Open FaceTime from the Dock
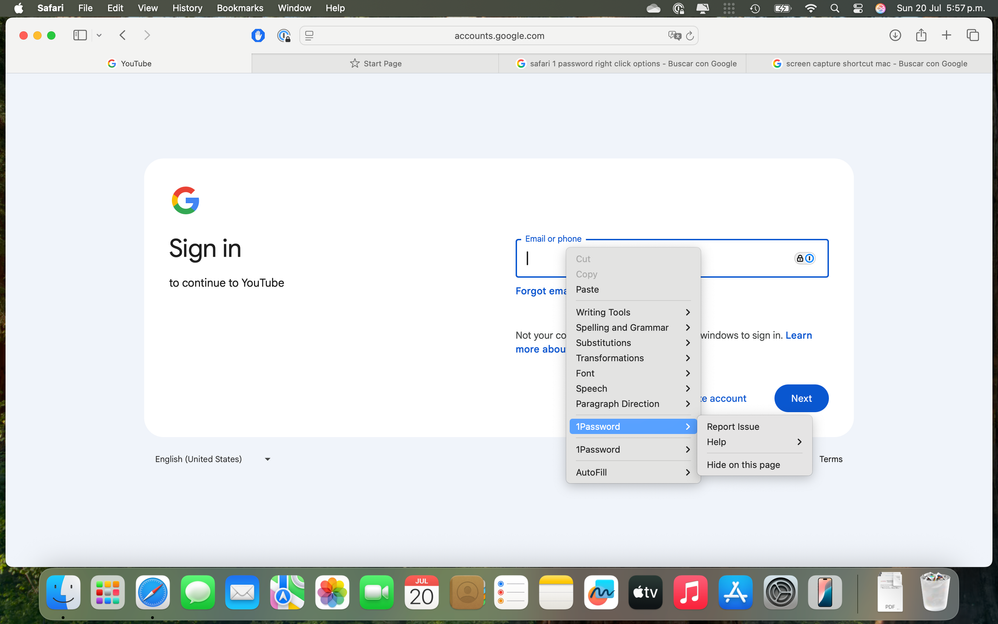998x624 pixels. coord(377,593)
